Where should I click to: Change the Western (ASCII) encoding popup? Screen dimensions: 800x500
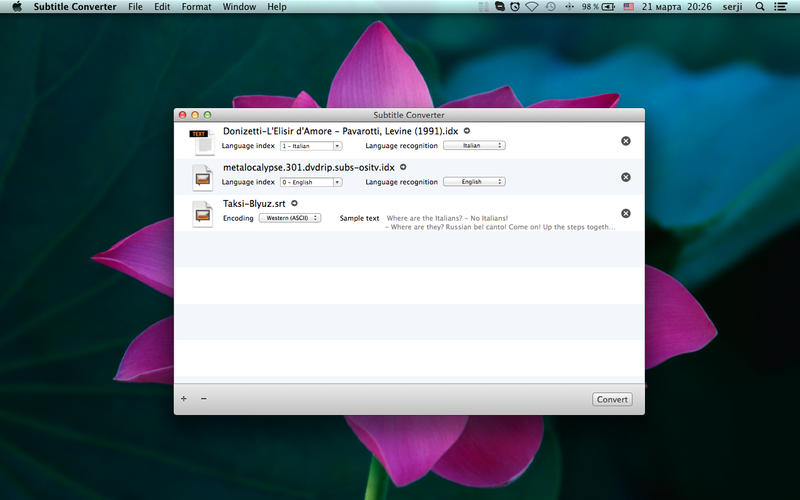(x=290, y=218)
